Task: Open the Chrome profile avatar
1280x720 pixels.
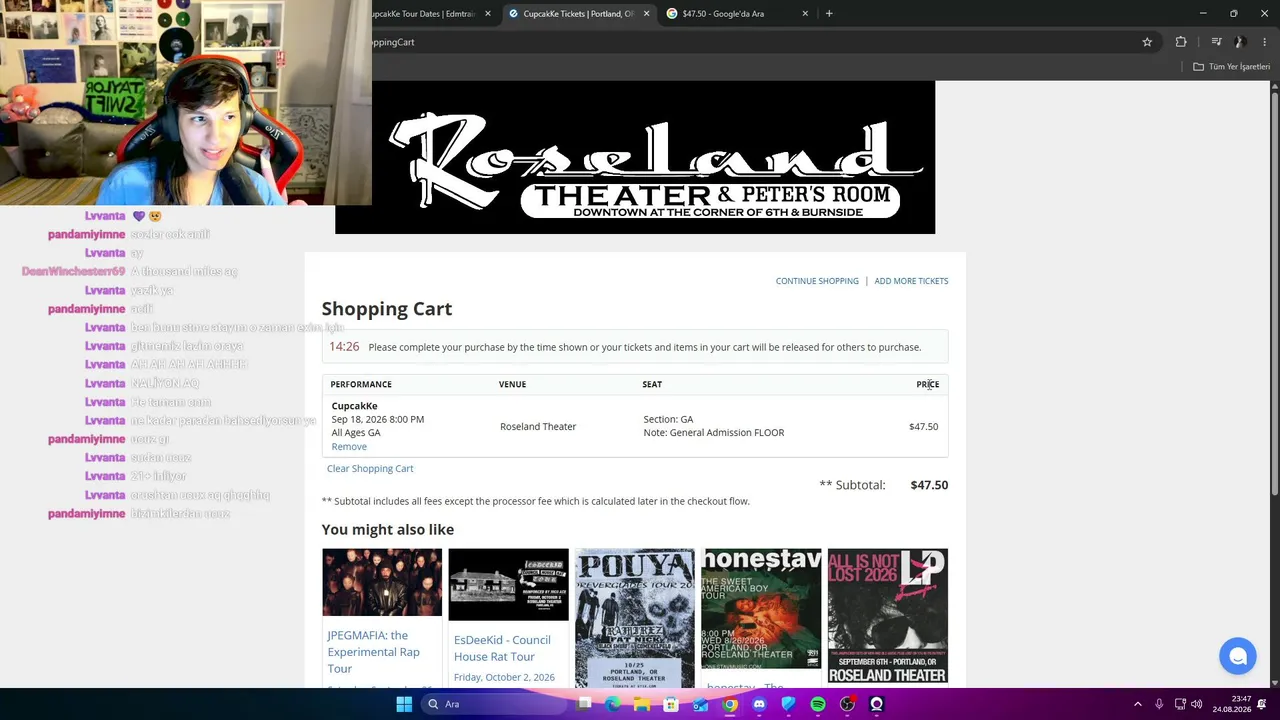Action: 1240,42
